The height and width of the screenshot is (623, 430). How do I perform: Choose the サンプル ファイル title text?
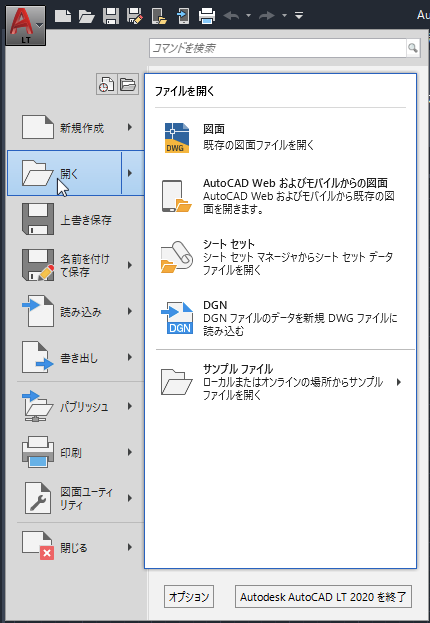238,369
